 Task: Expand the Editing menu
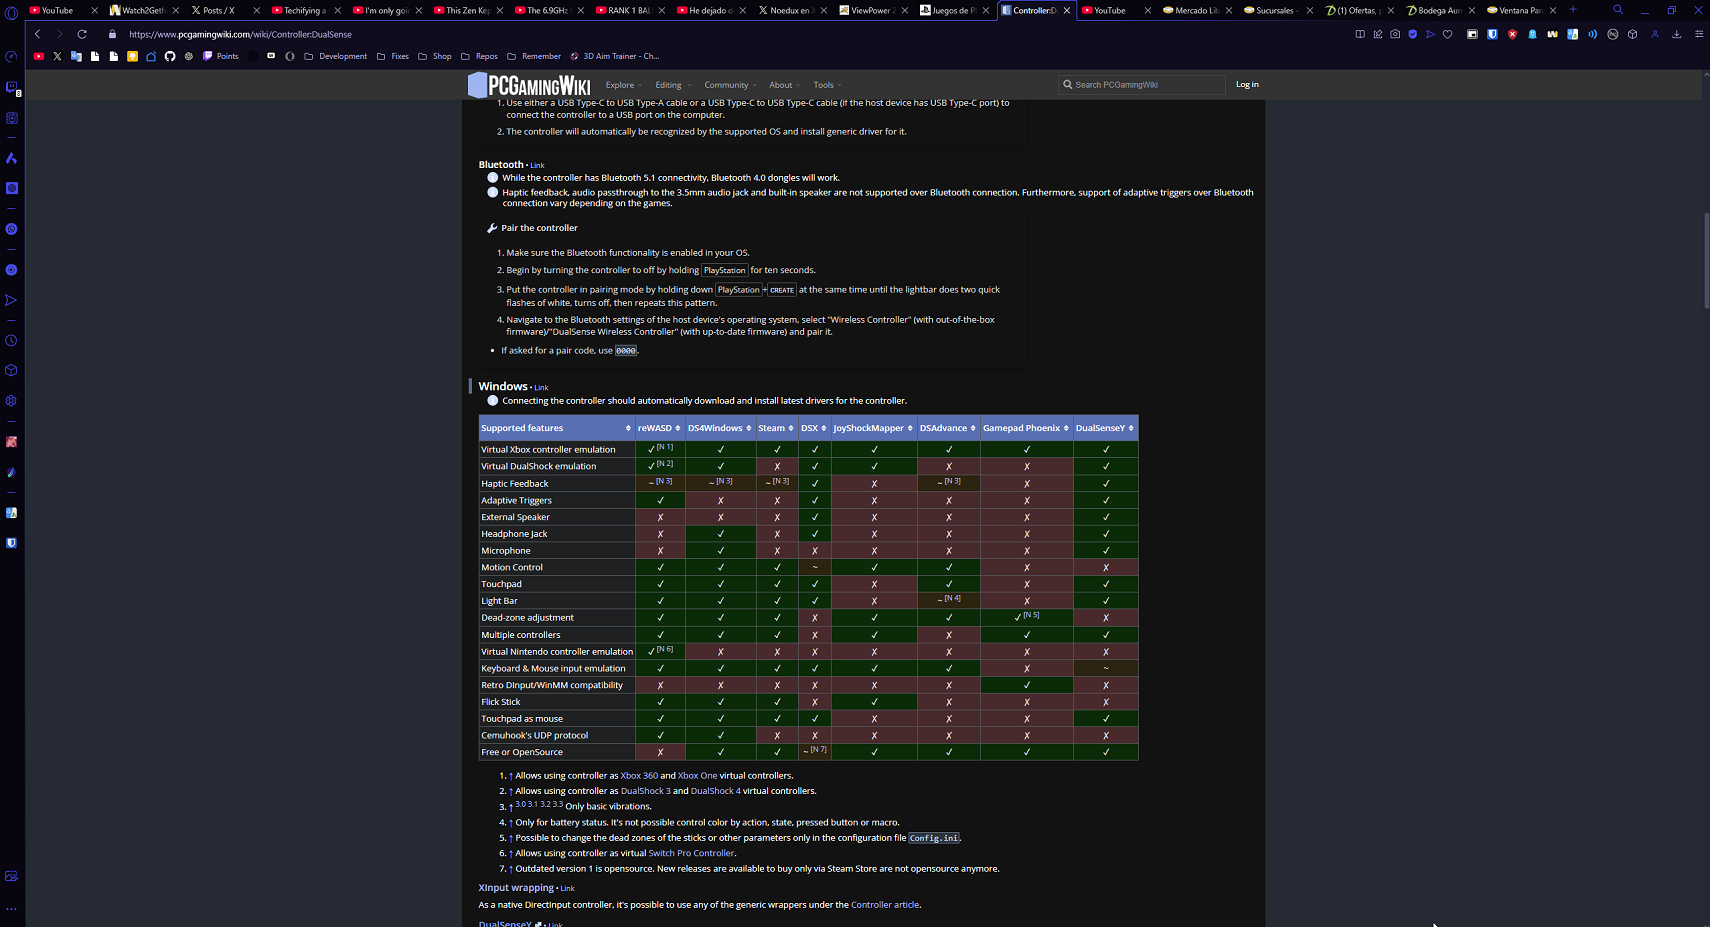tap(672, 85)
